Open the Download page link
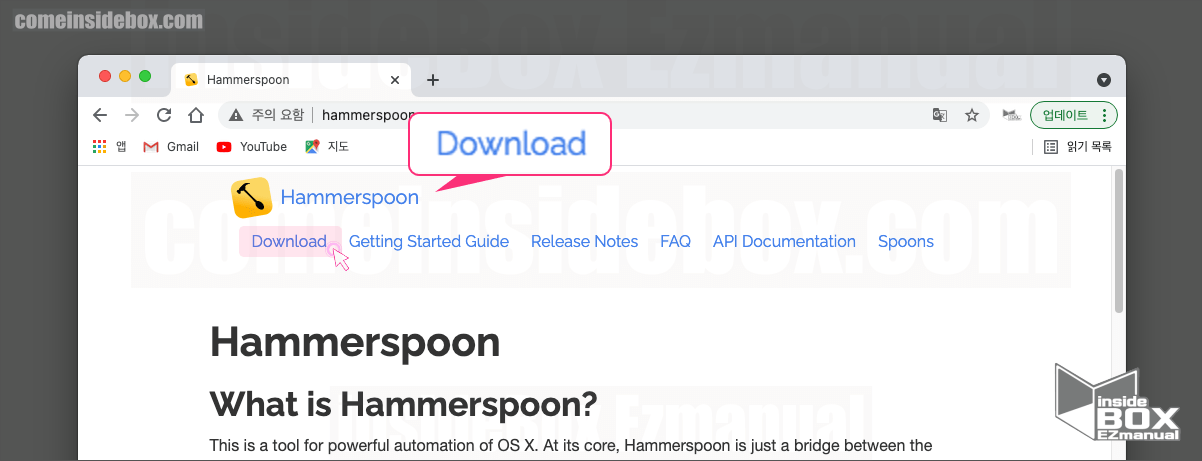 click(289, 241)
